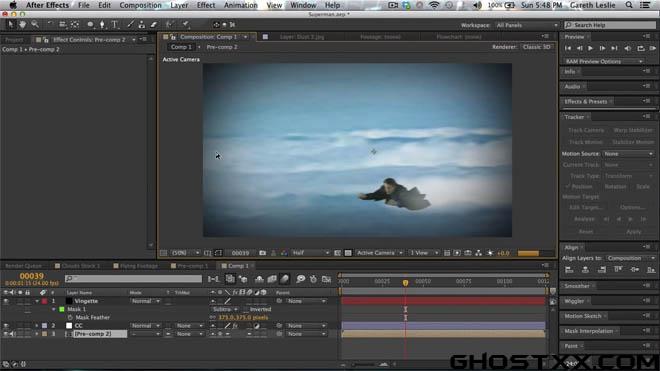This screenshot has width=660, height=371.
Task: Toggle transparency grid in viewer footer
Action: point(348,253)
